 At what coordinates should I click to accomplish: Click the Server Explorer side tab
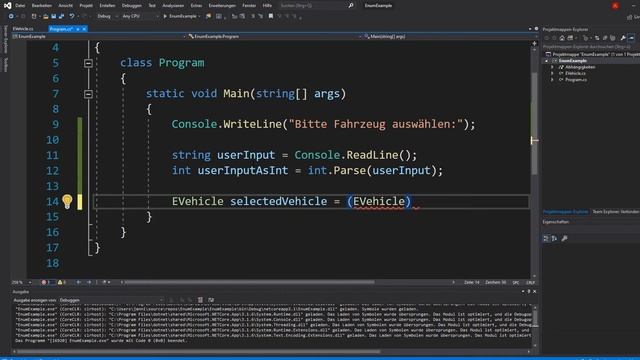[x=5, y=39]
